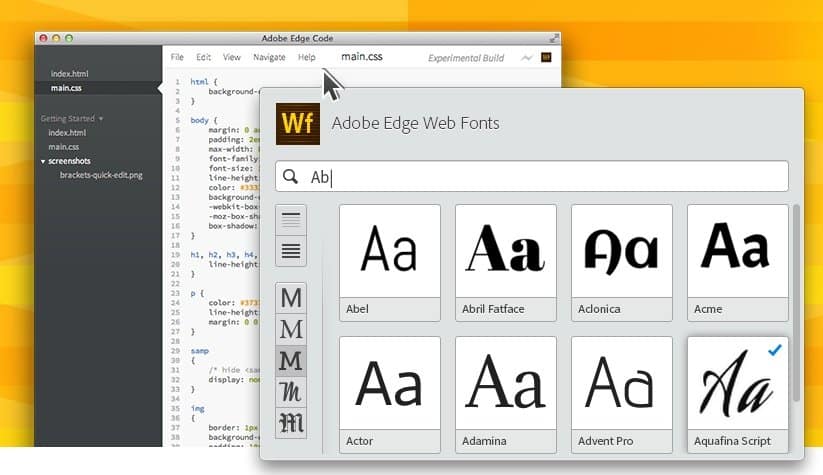
Task: Open the File menu
Action: coord(177,57)
